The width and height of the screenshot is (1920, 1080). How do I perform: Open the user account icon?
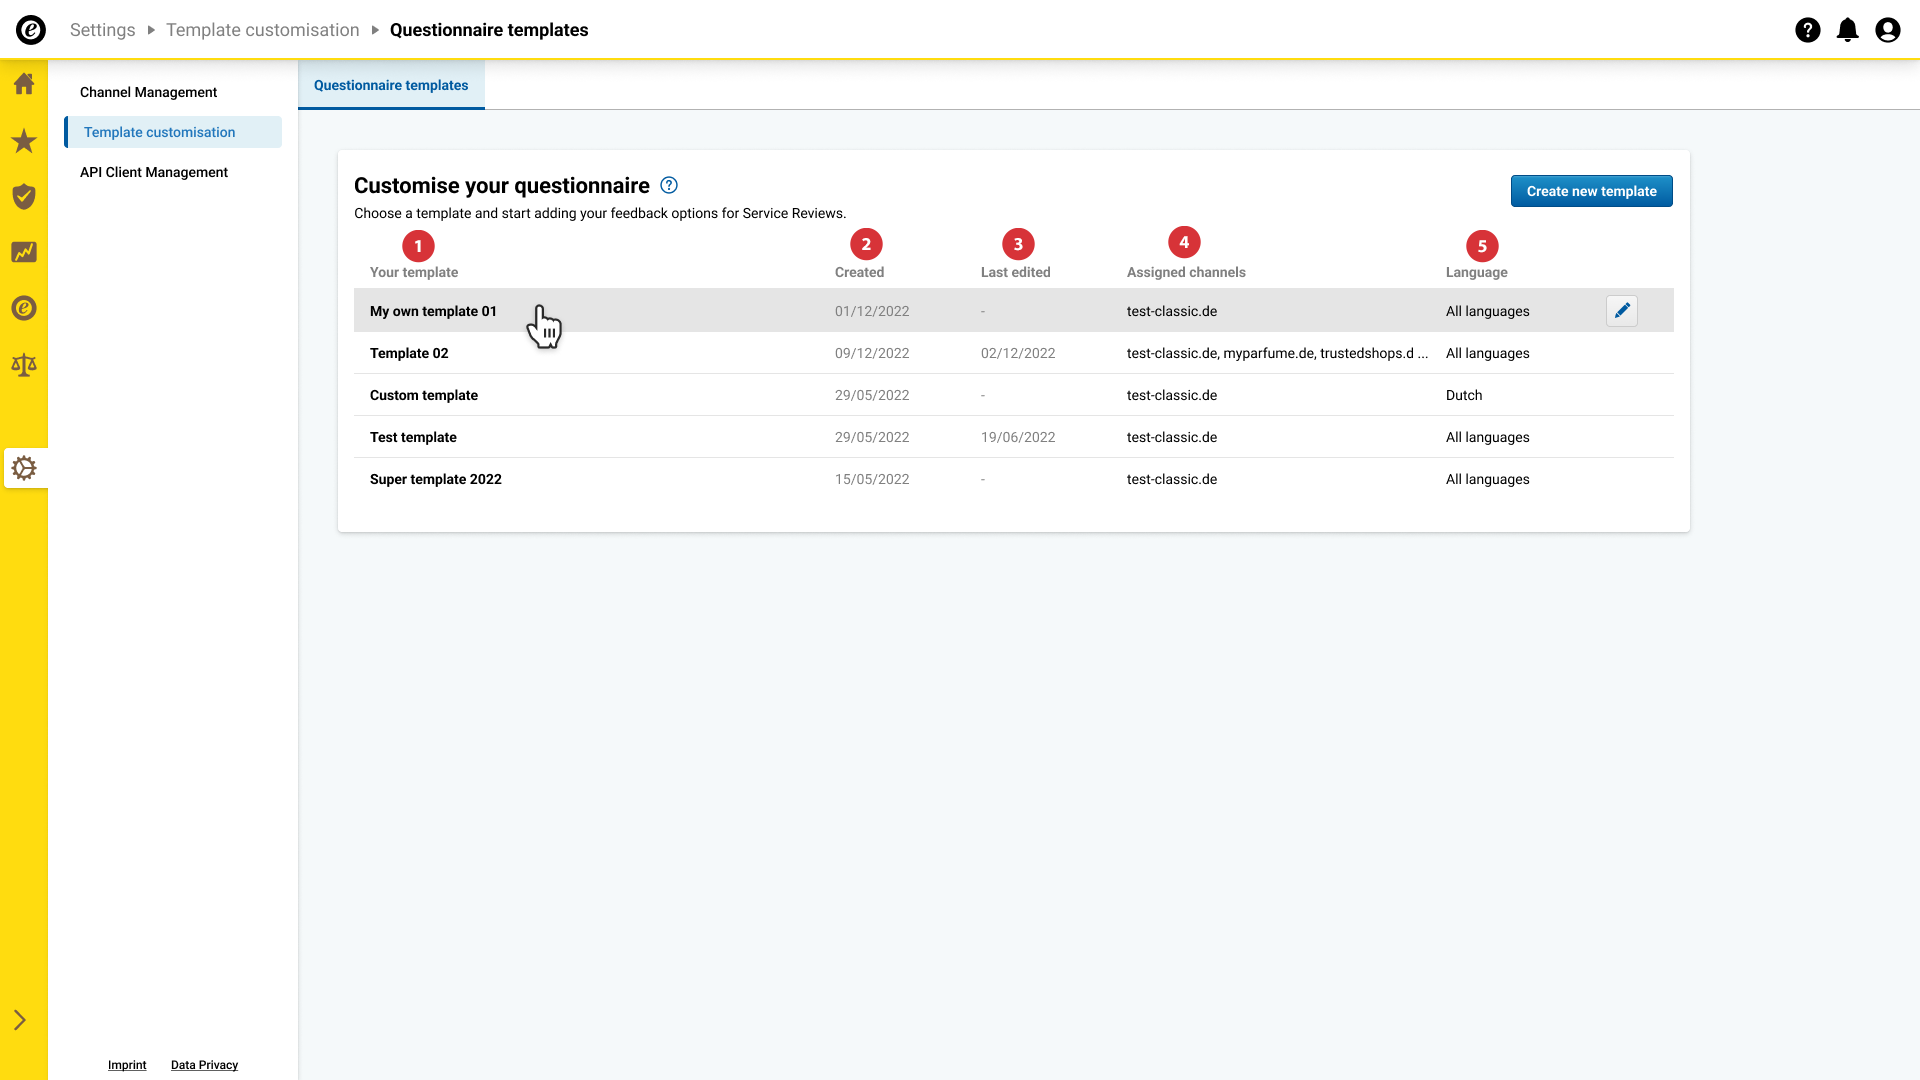pyautogui.click(x=1888, y=30)
